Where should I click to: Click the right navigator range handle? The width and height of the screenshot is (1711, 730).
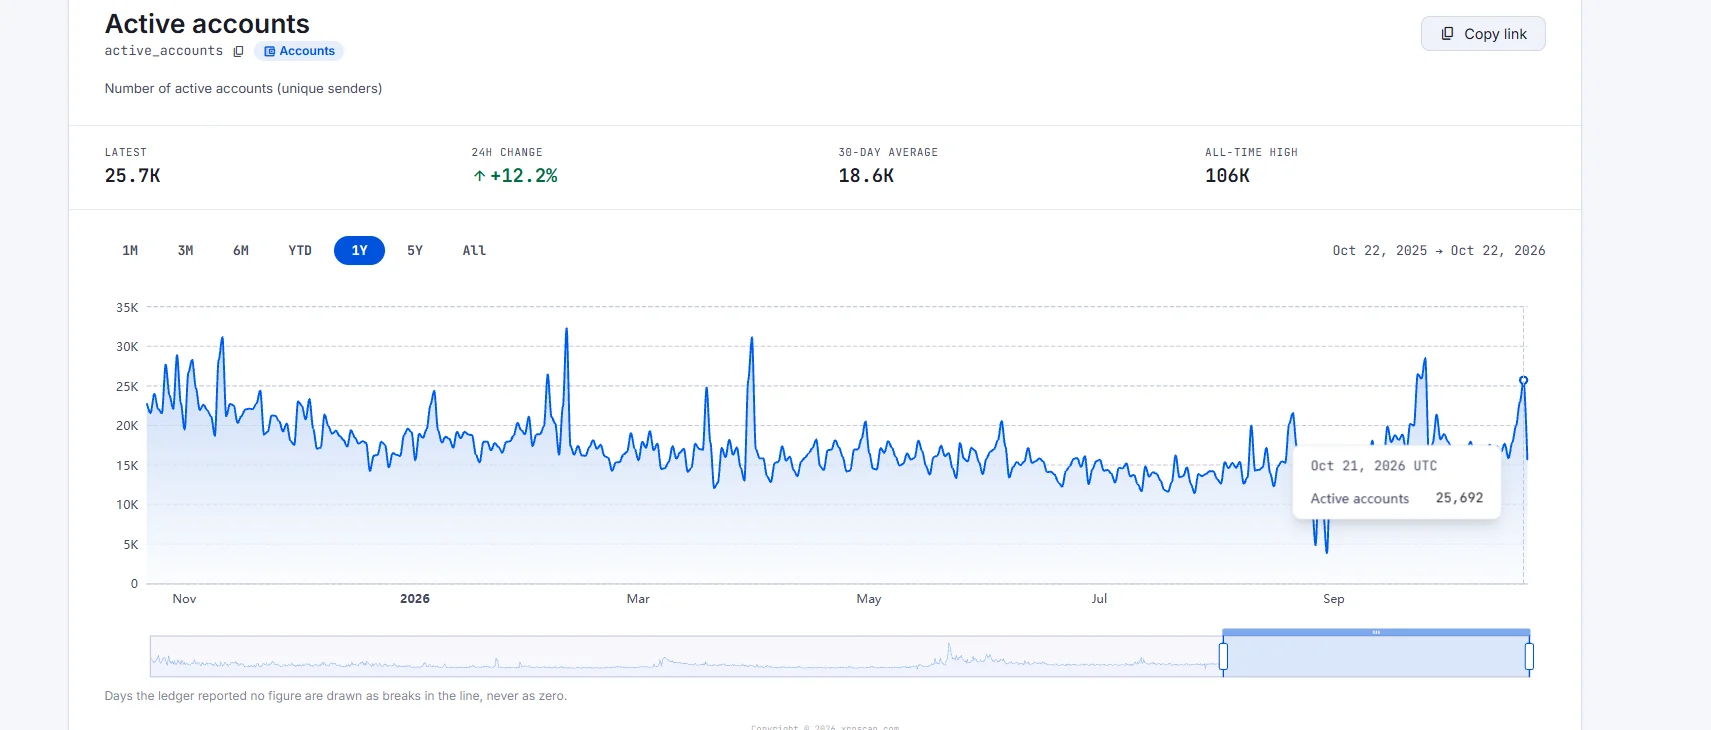tap(1529, 656)
